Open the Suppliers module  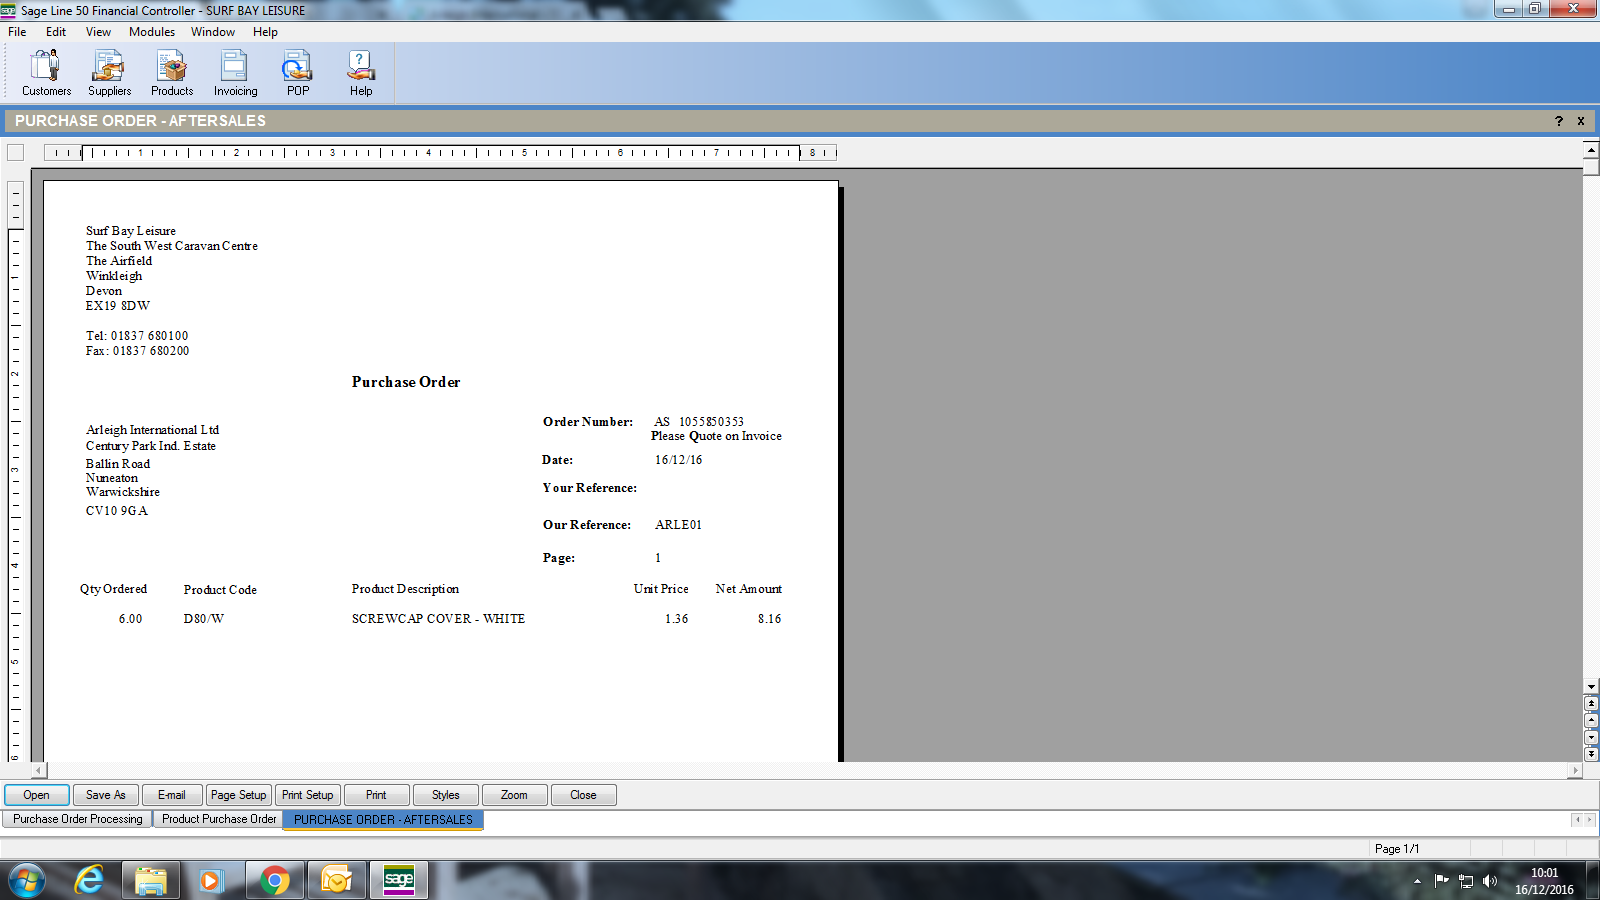[x=109, y=73]
